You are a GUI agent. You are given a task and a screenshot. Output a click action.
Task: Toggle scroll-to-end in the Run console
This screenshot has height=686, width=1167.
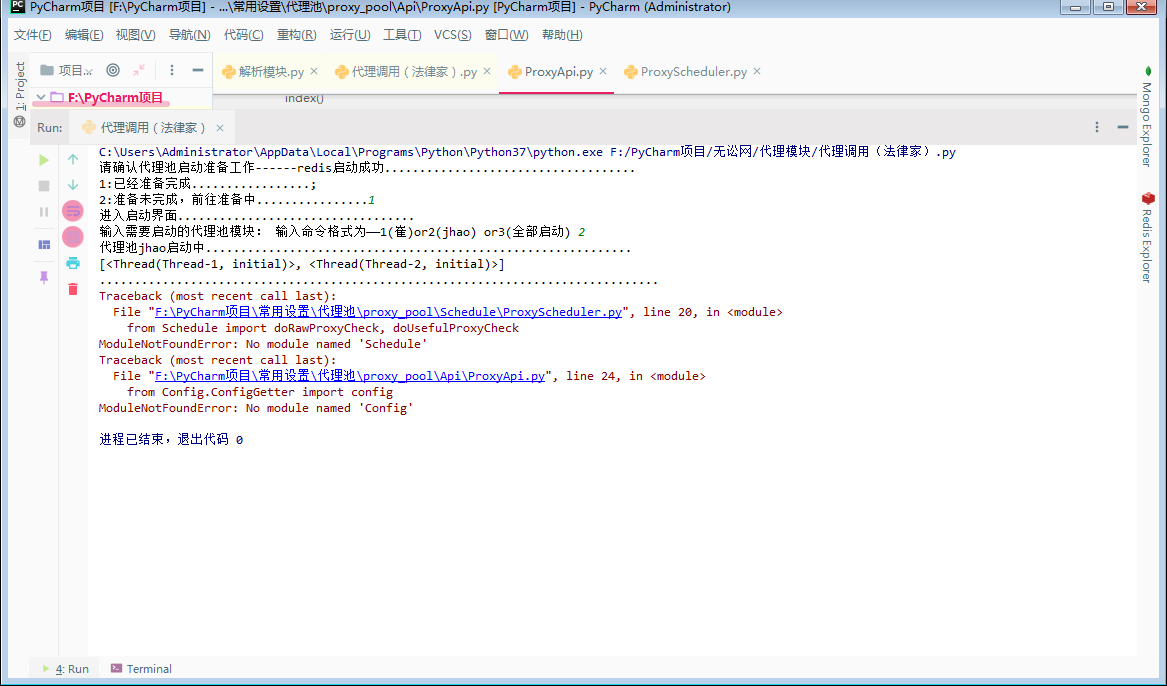(x=73, y=237)
